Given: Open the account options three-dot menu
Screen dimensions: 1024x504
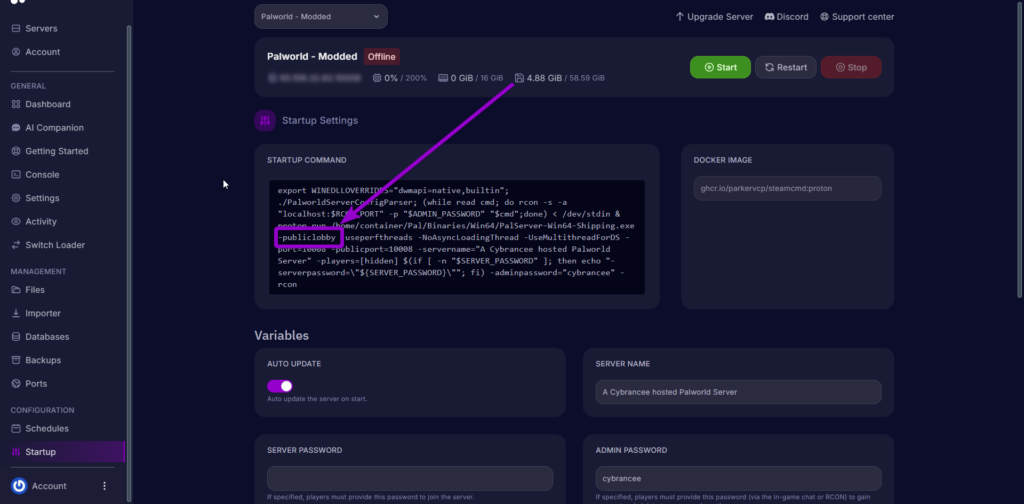Looking at the screenshot, I should [x=104, y=486].
